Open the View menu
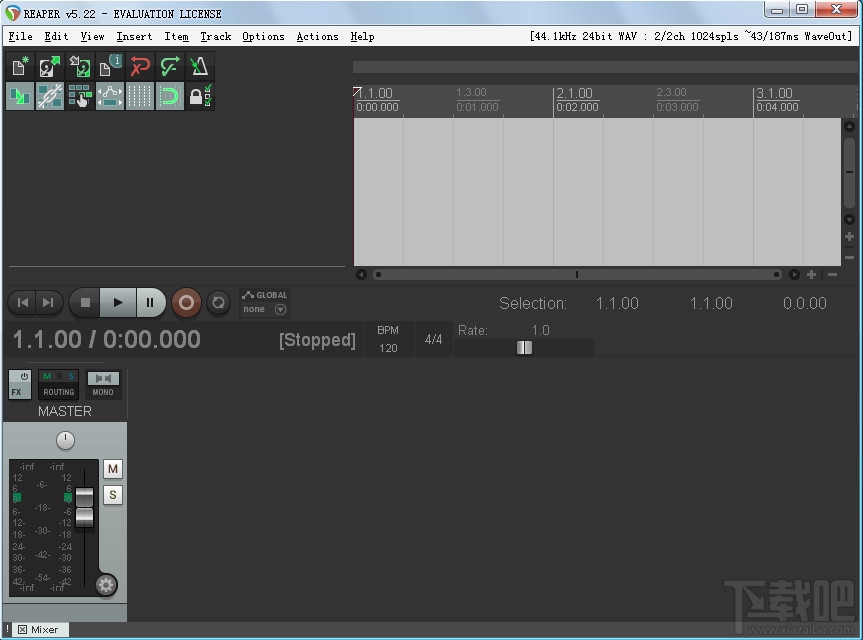Image resolution: width=863 pixels, height=640 pixels. tap(92, 36)
